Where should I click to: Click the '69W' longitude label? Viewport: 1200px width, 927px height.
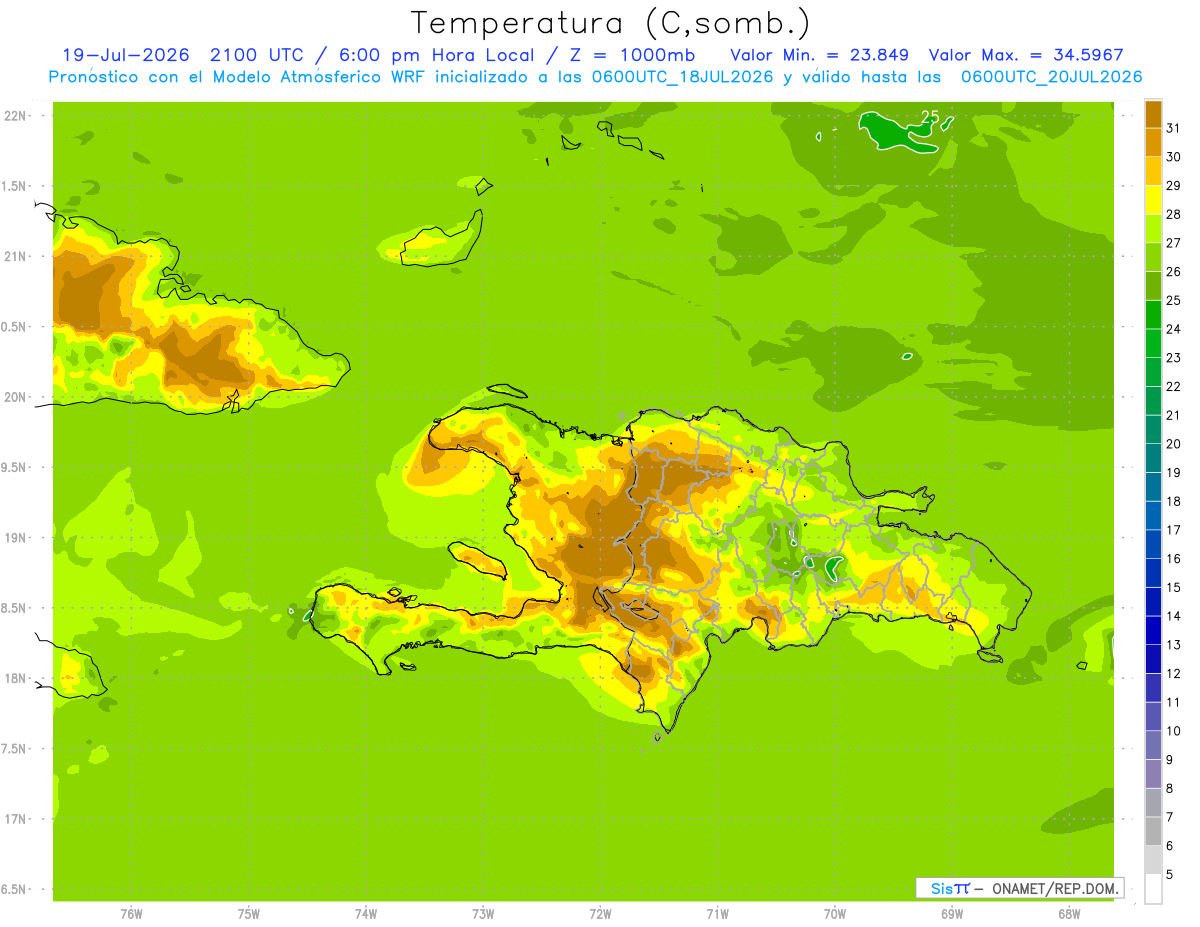(952, 914)
